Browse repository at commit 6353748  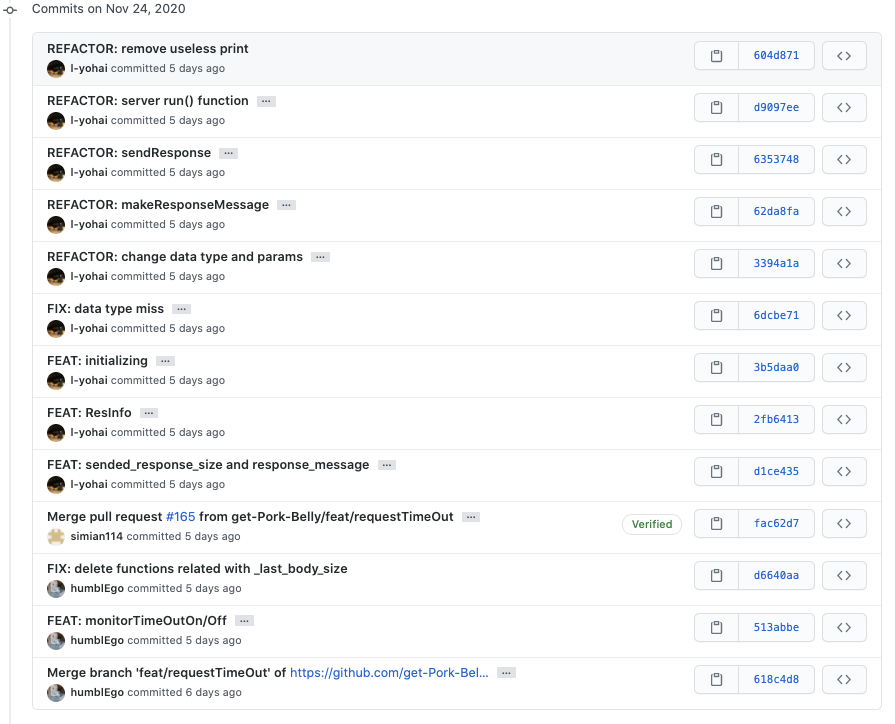(843, 160)
